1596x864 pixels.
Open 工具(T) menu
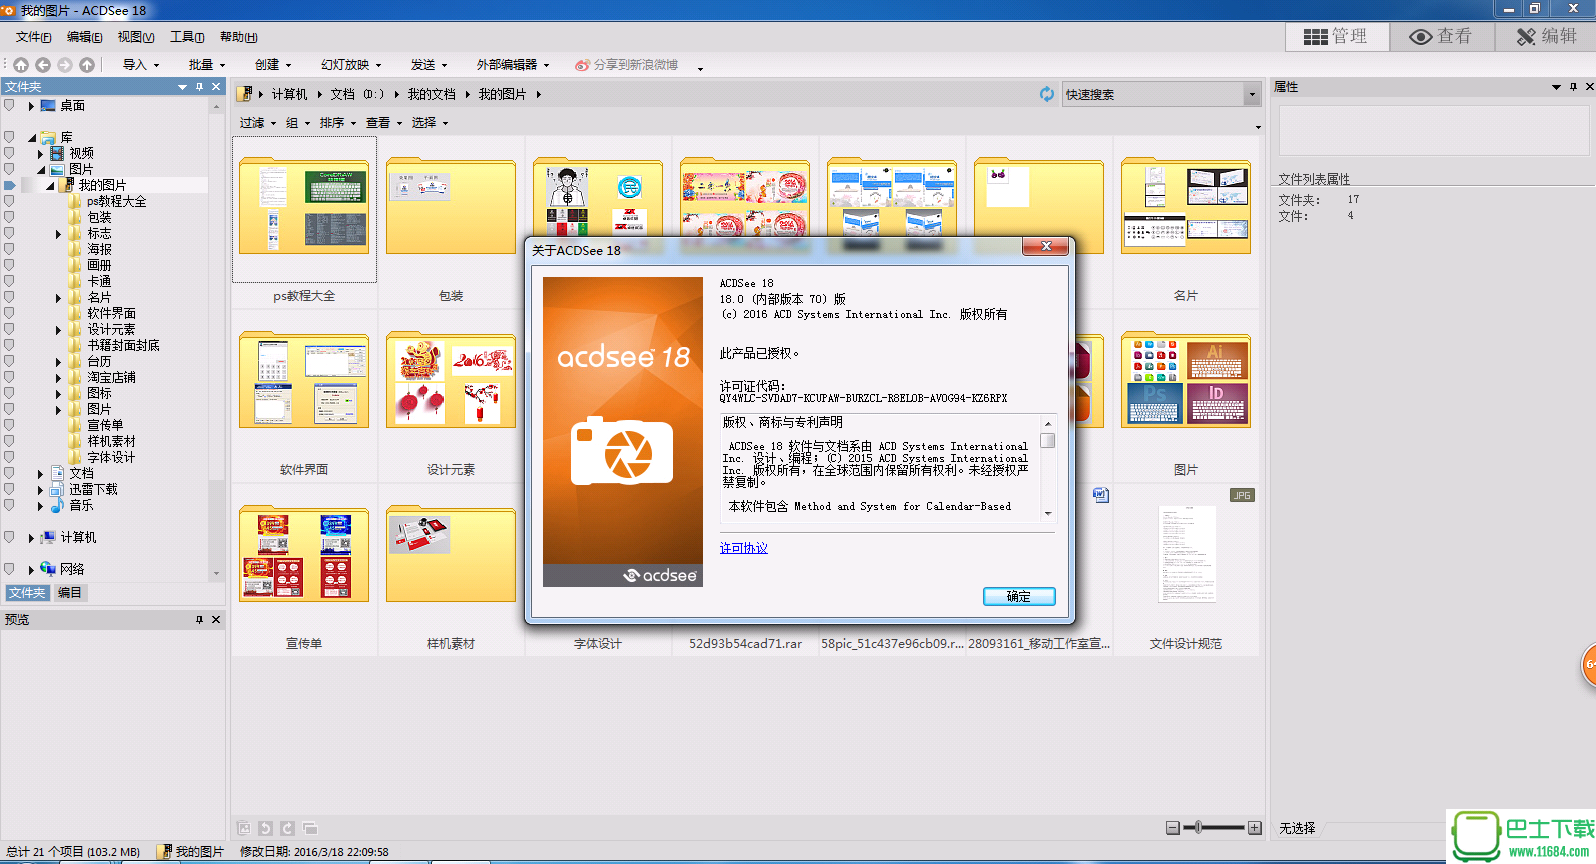(187, 37)
